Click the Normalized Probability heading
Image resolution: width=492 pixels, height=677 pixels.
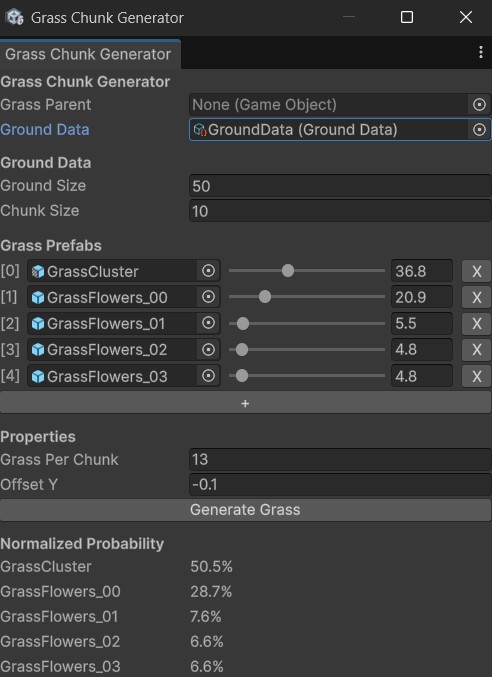coord(82,544)
